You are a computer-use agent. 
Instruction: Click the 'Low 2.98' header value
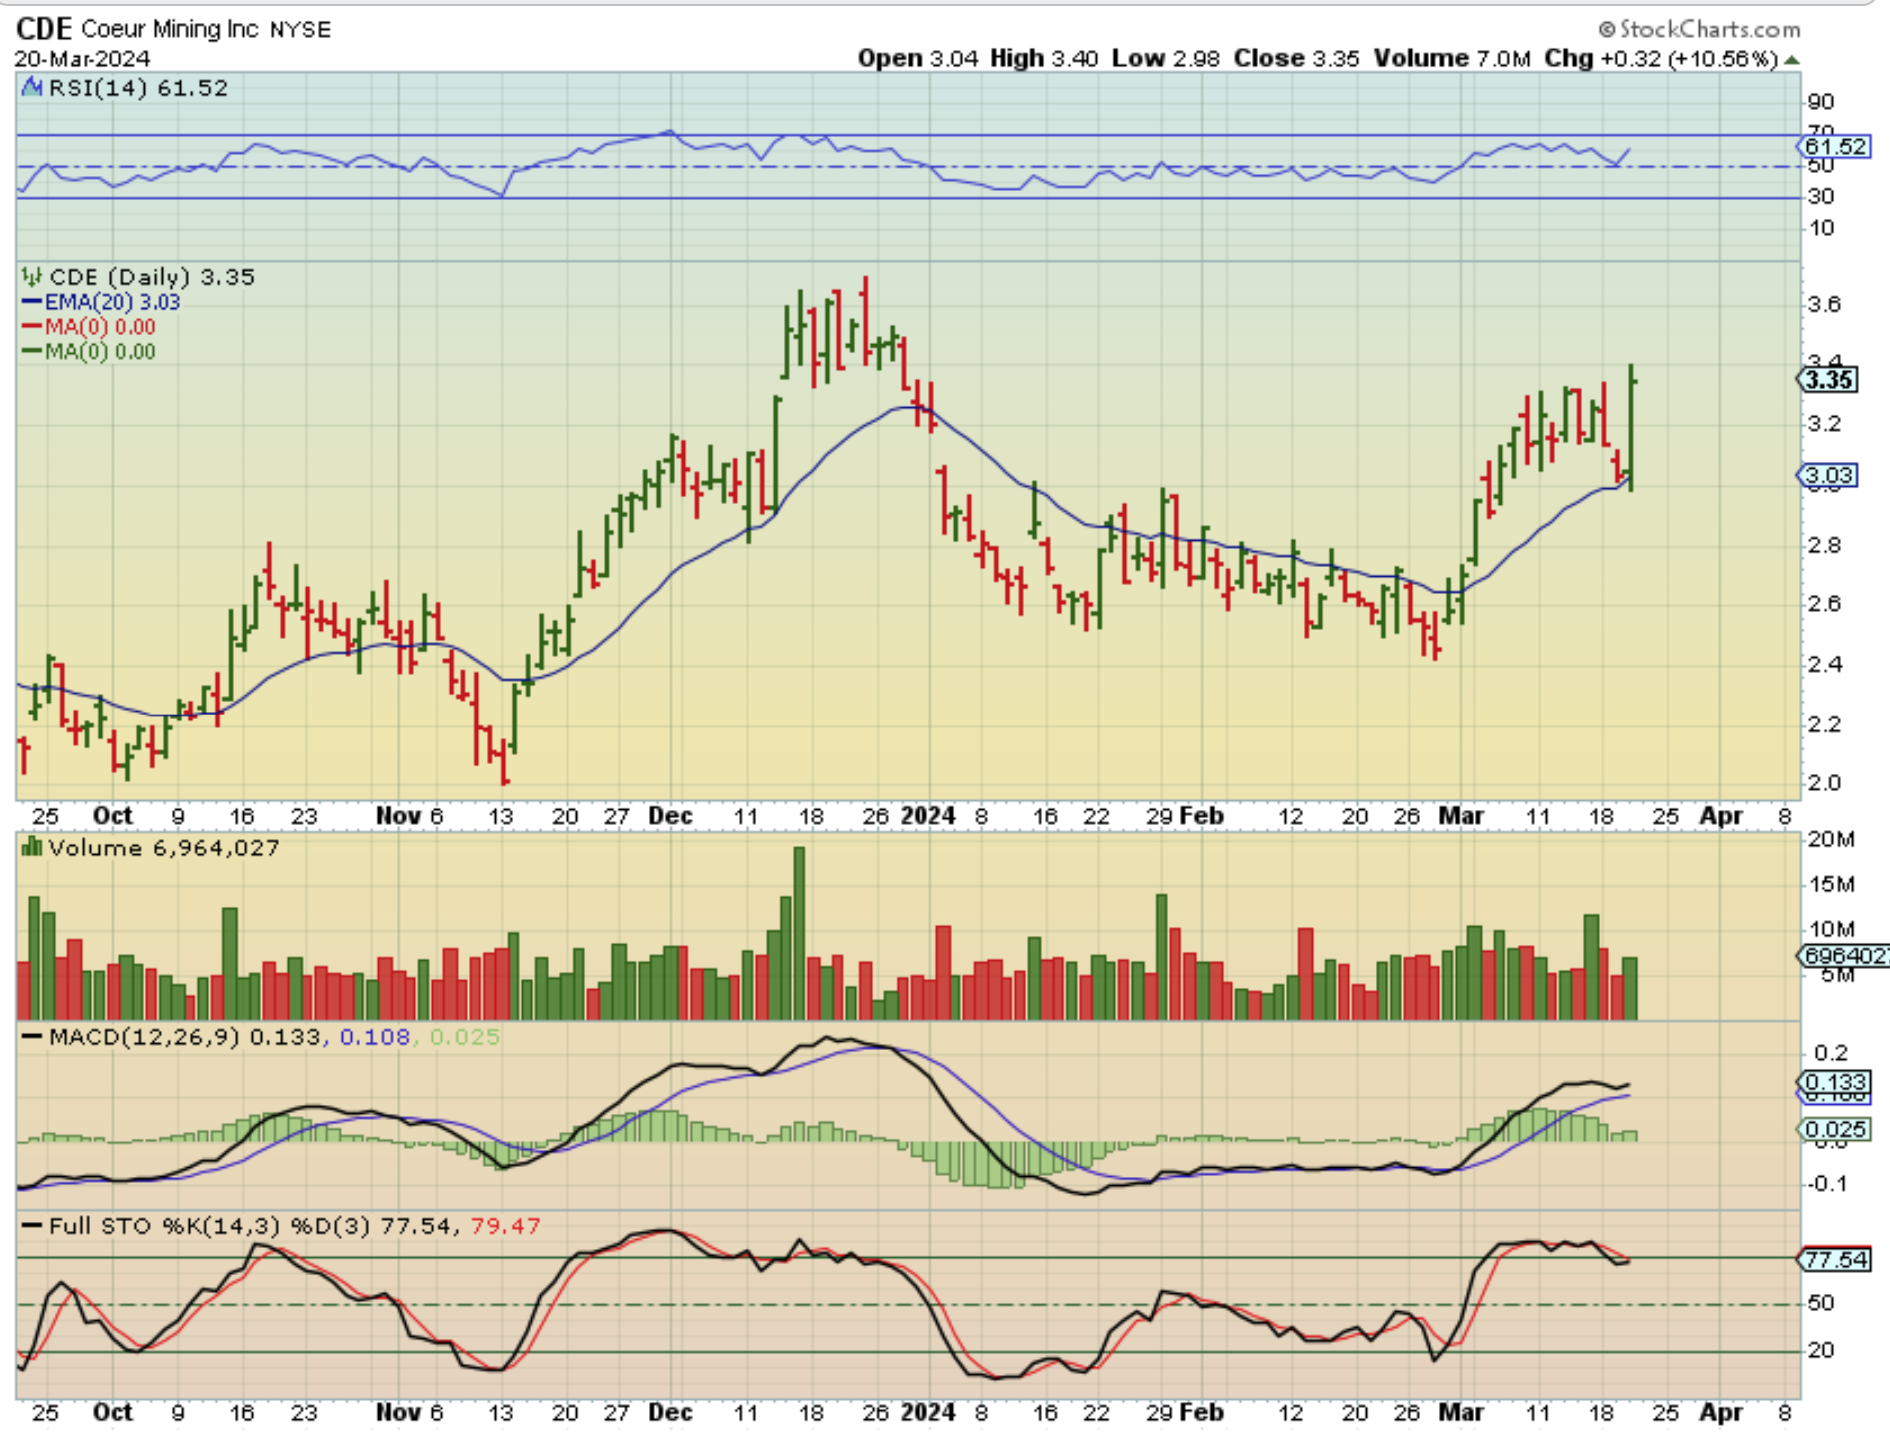point(1166,59)
